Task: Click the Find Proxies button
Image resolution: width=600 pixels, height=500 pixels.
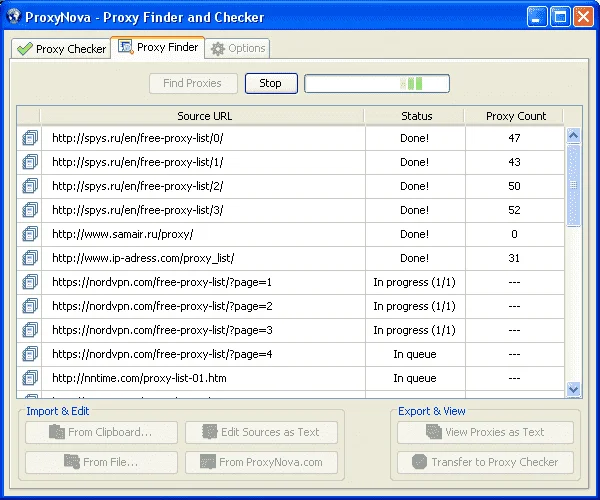Action: click(193, 83)
